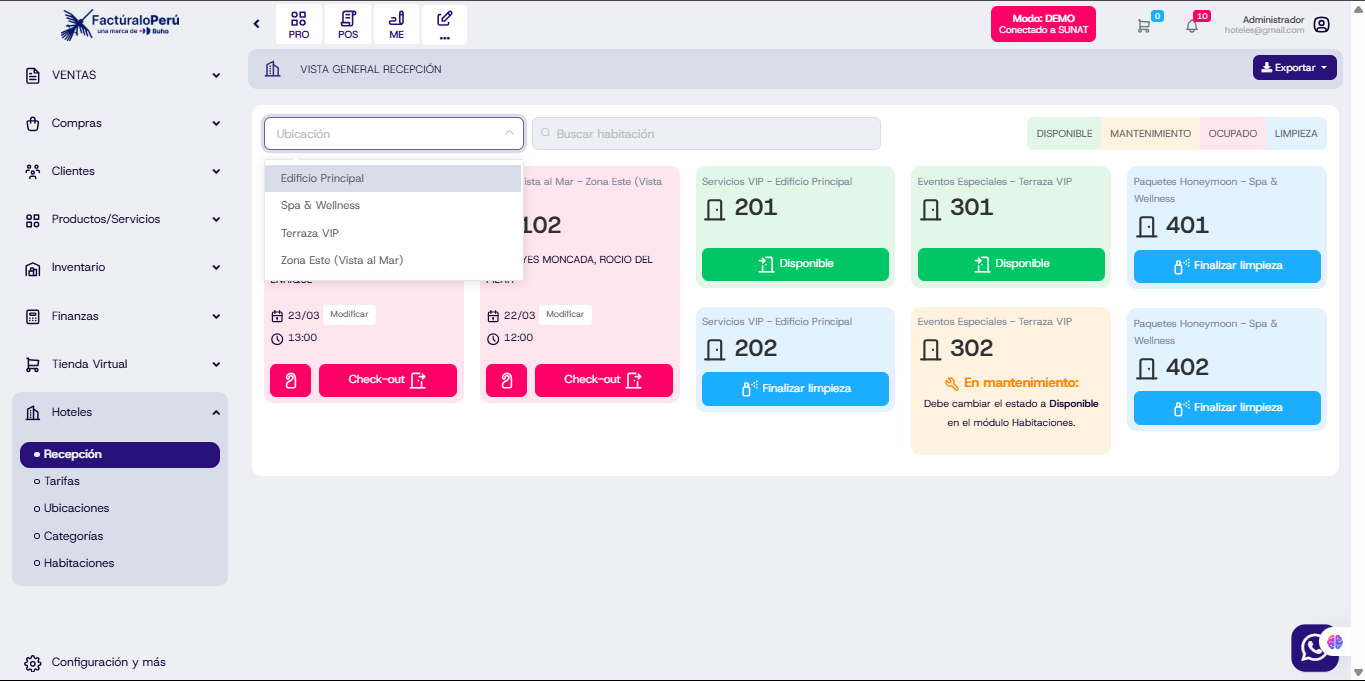This screenshot has width=1365, height=681.
Task: Open the shopping cart icon
Action: tap(1143, 26)
